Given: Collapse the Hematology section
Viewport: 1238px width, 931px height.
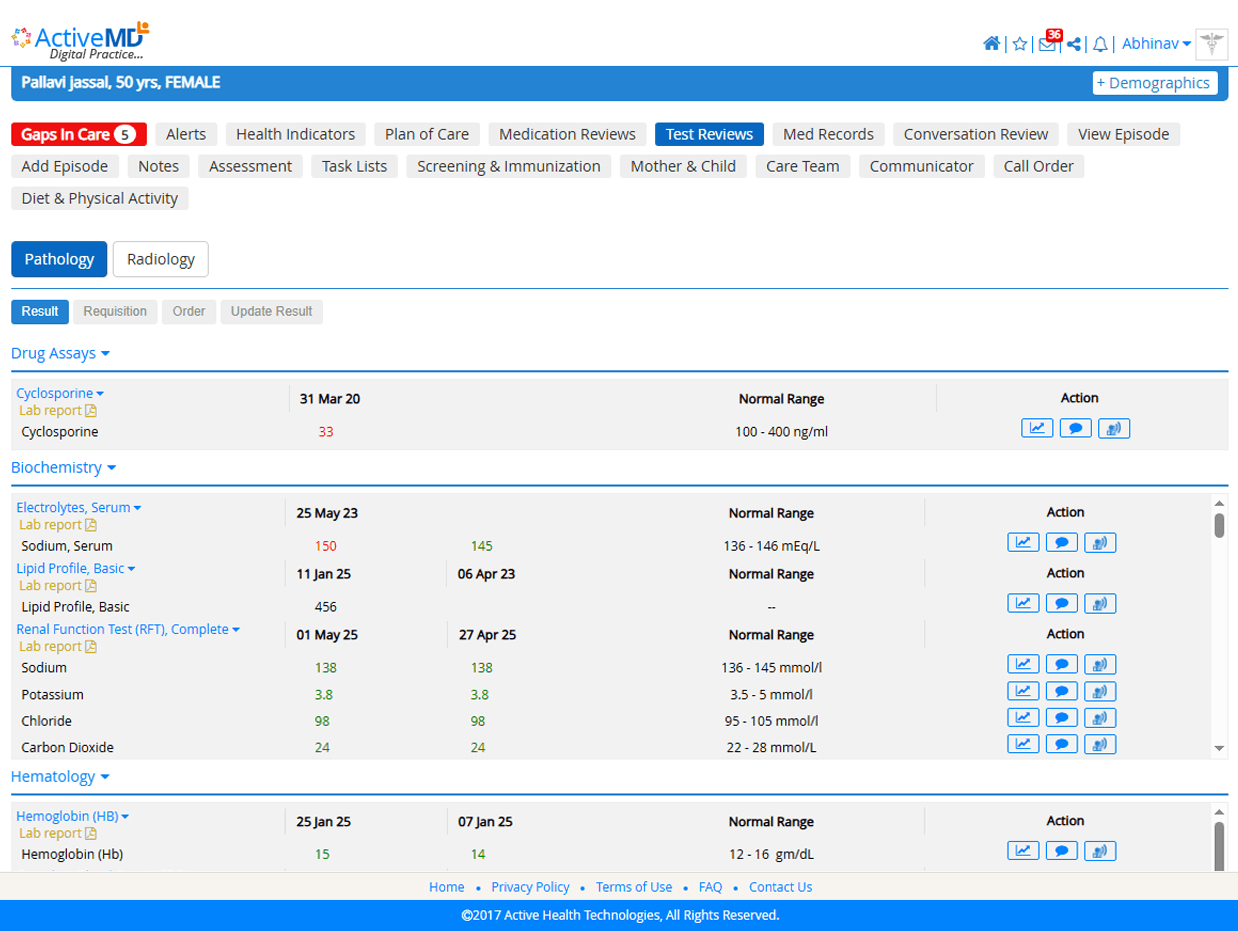Looking at the screenshot, I should click(x=60, y=777).
